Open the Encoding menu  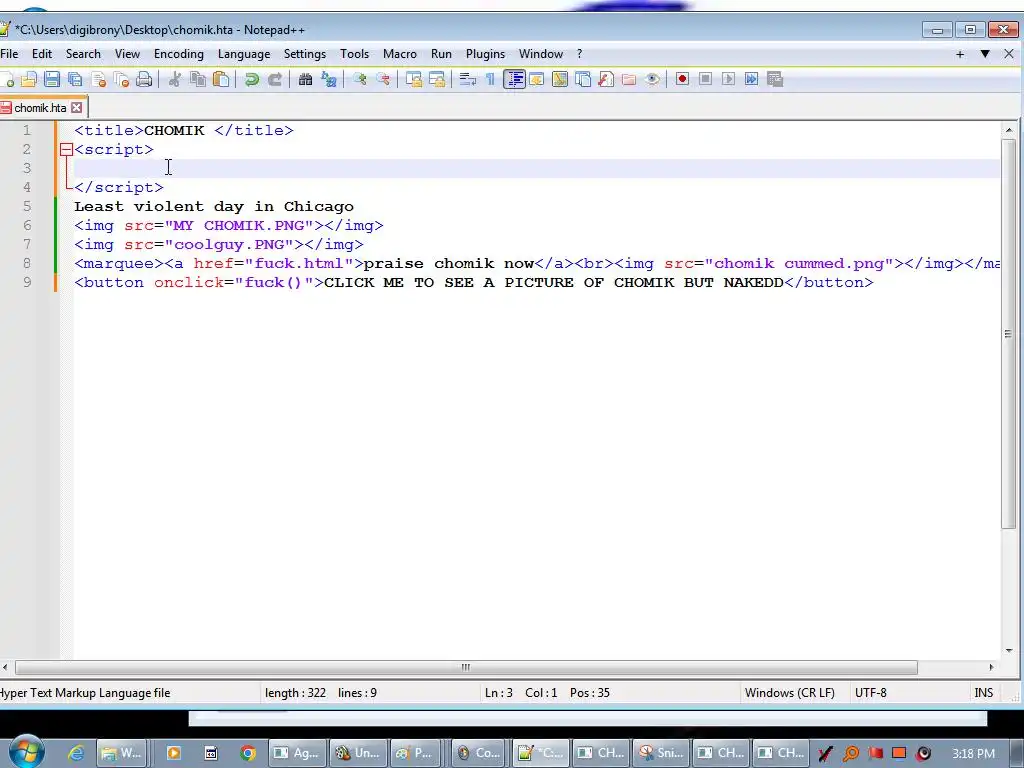[179, 54]
